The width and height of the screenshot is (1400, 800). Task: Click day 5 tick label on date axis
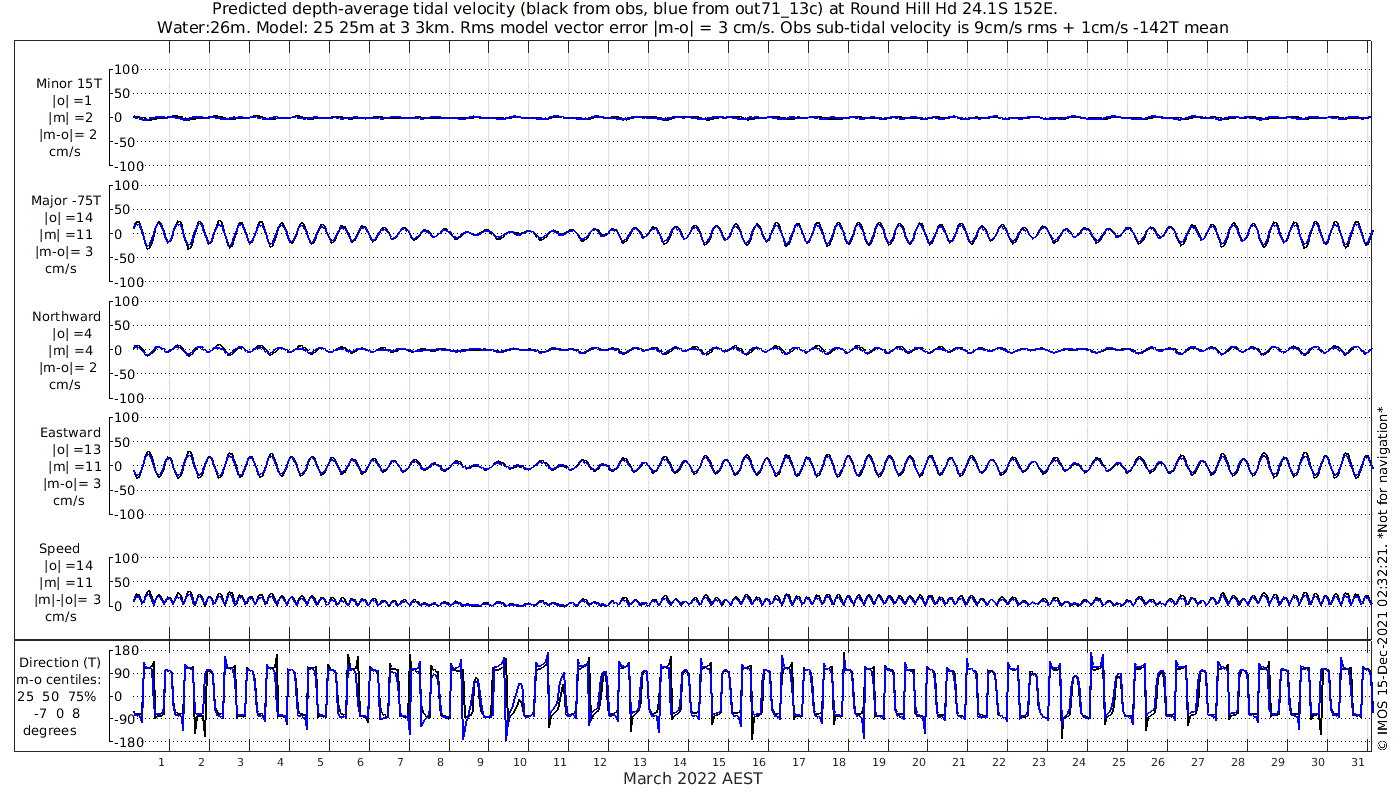(x=321, y=762)
